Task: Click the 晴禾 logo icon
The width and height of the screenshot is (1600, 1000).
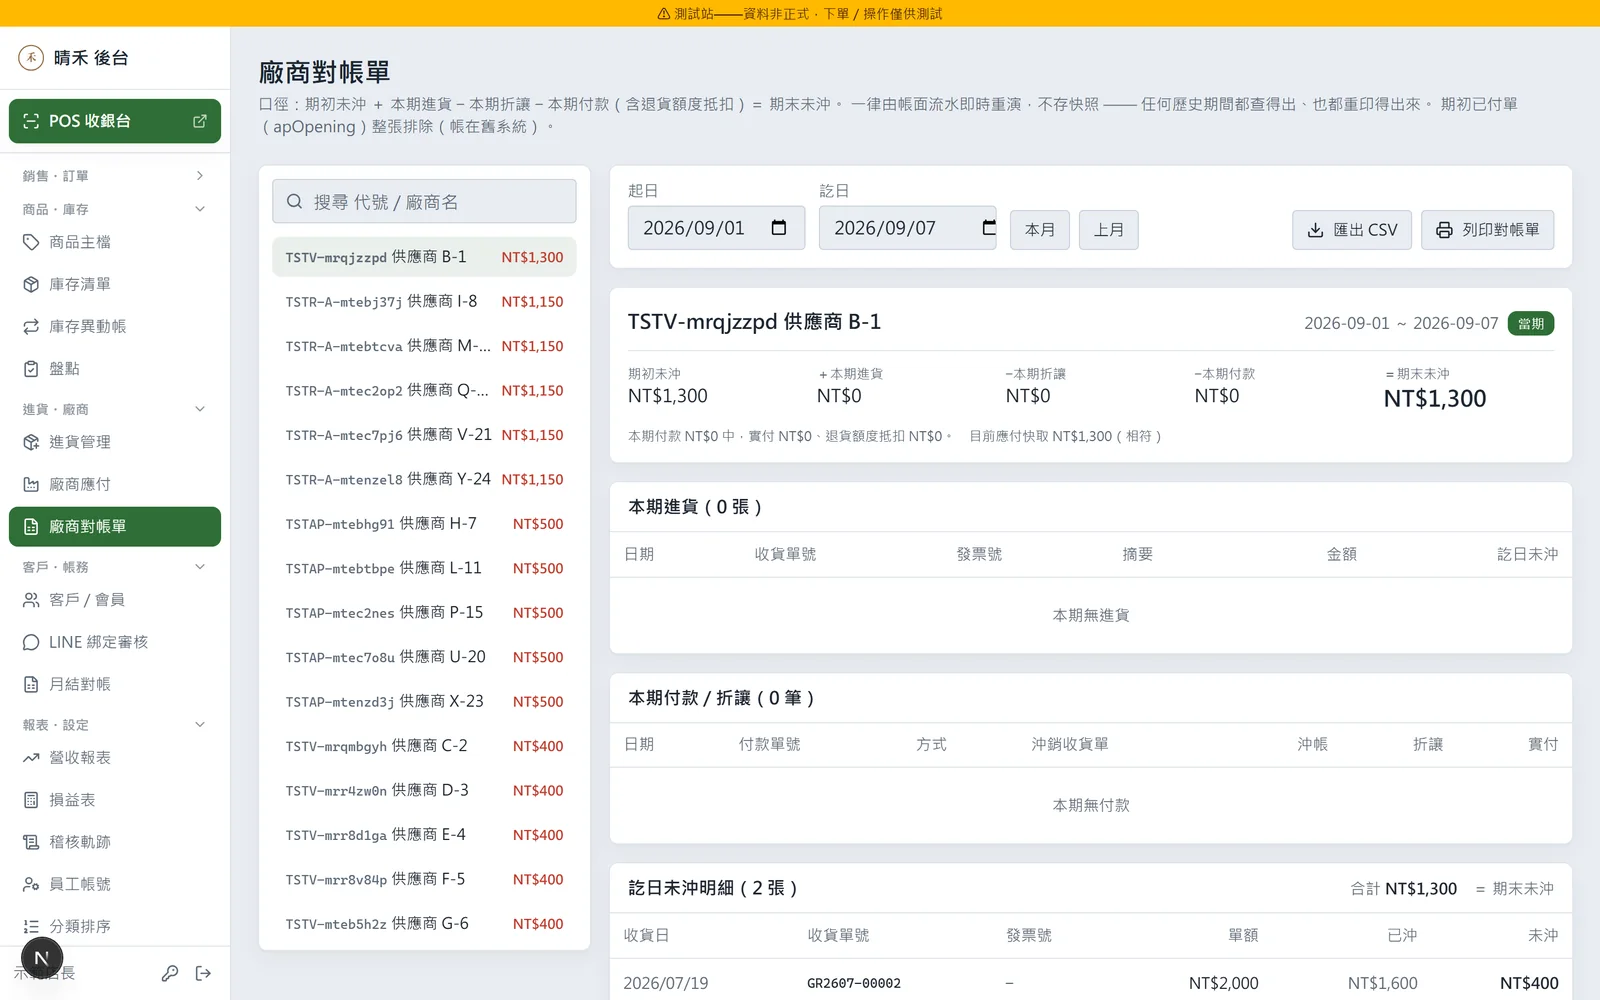Action: click(x=31, y=57)
